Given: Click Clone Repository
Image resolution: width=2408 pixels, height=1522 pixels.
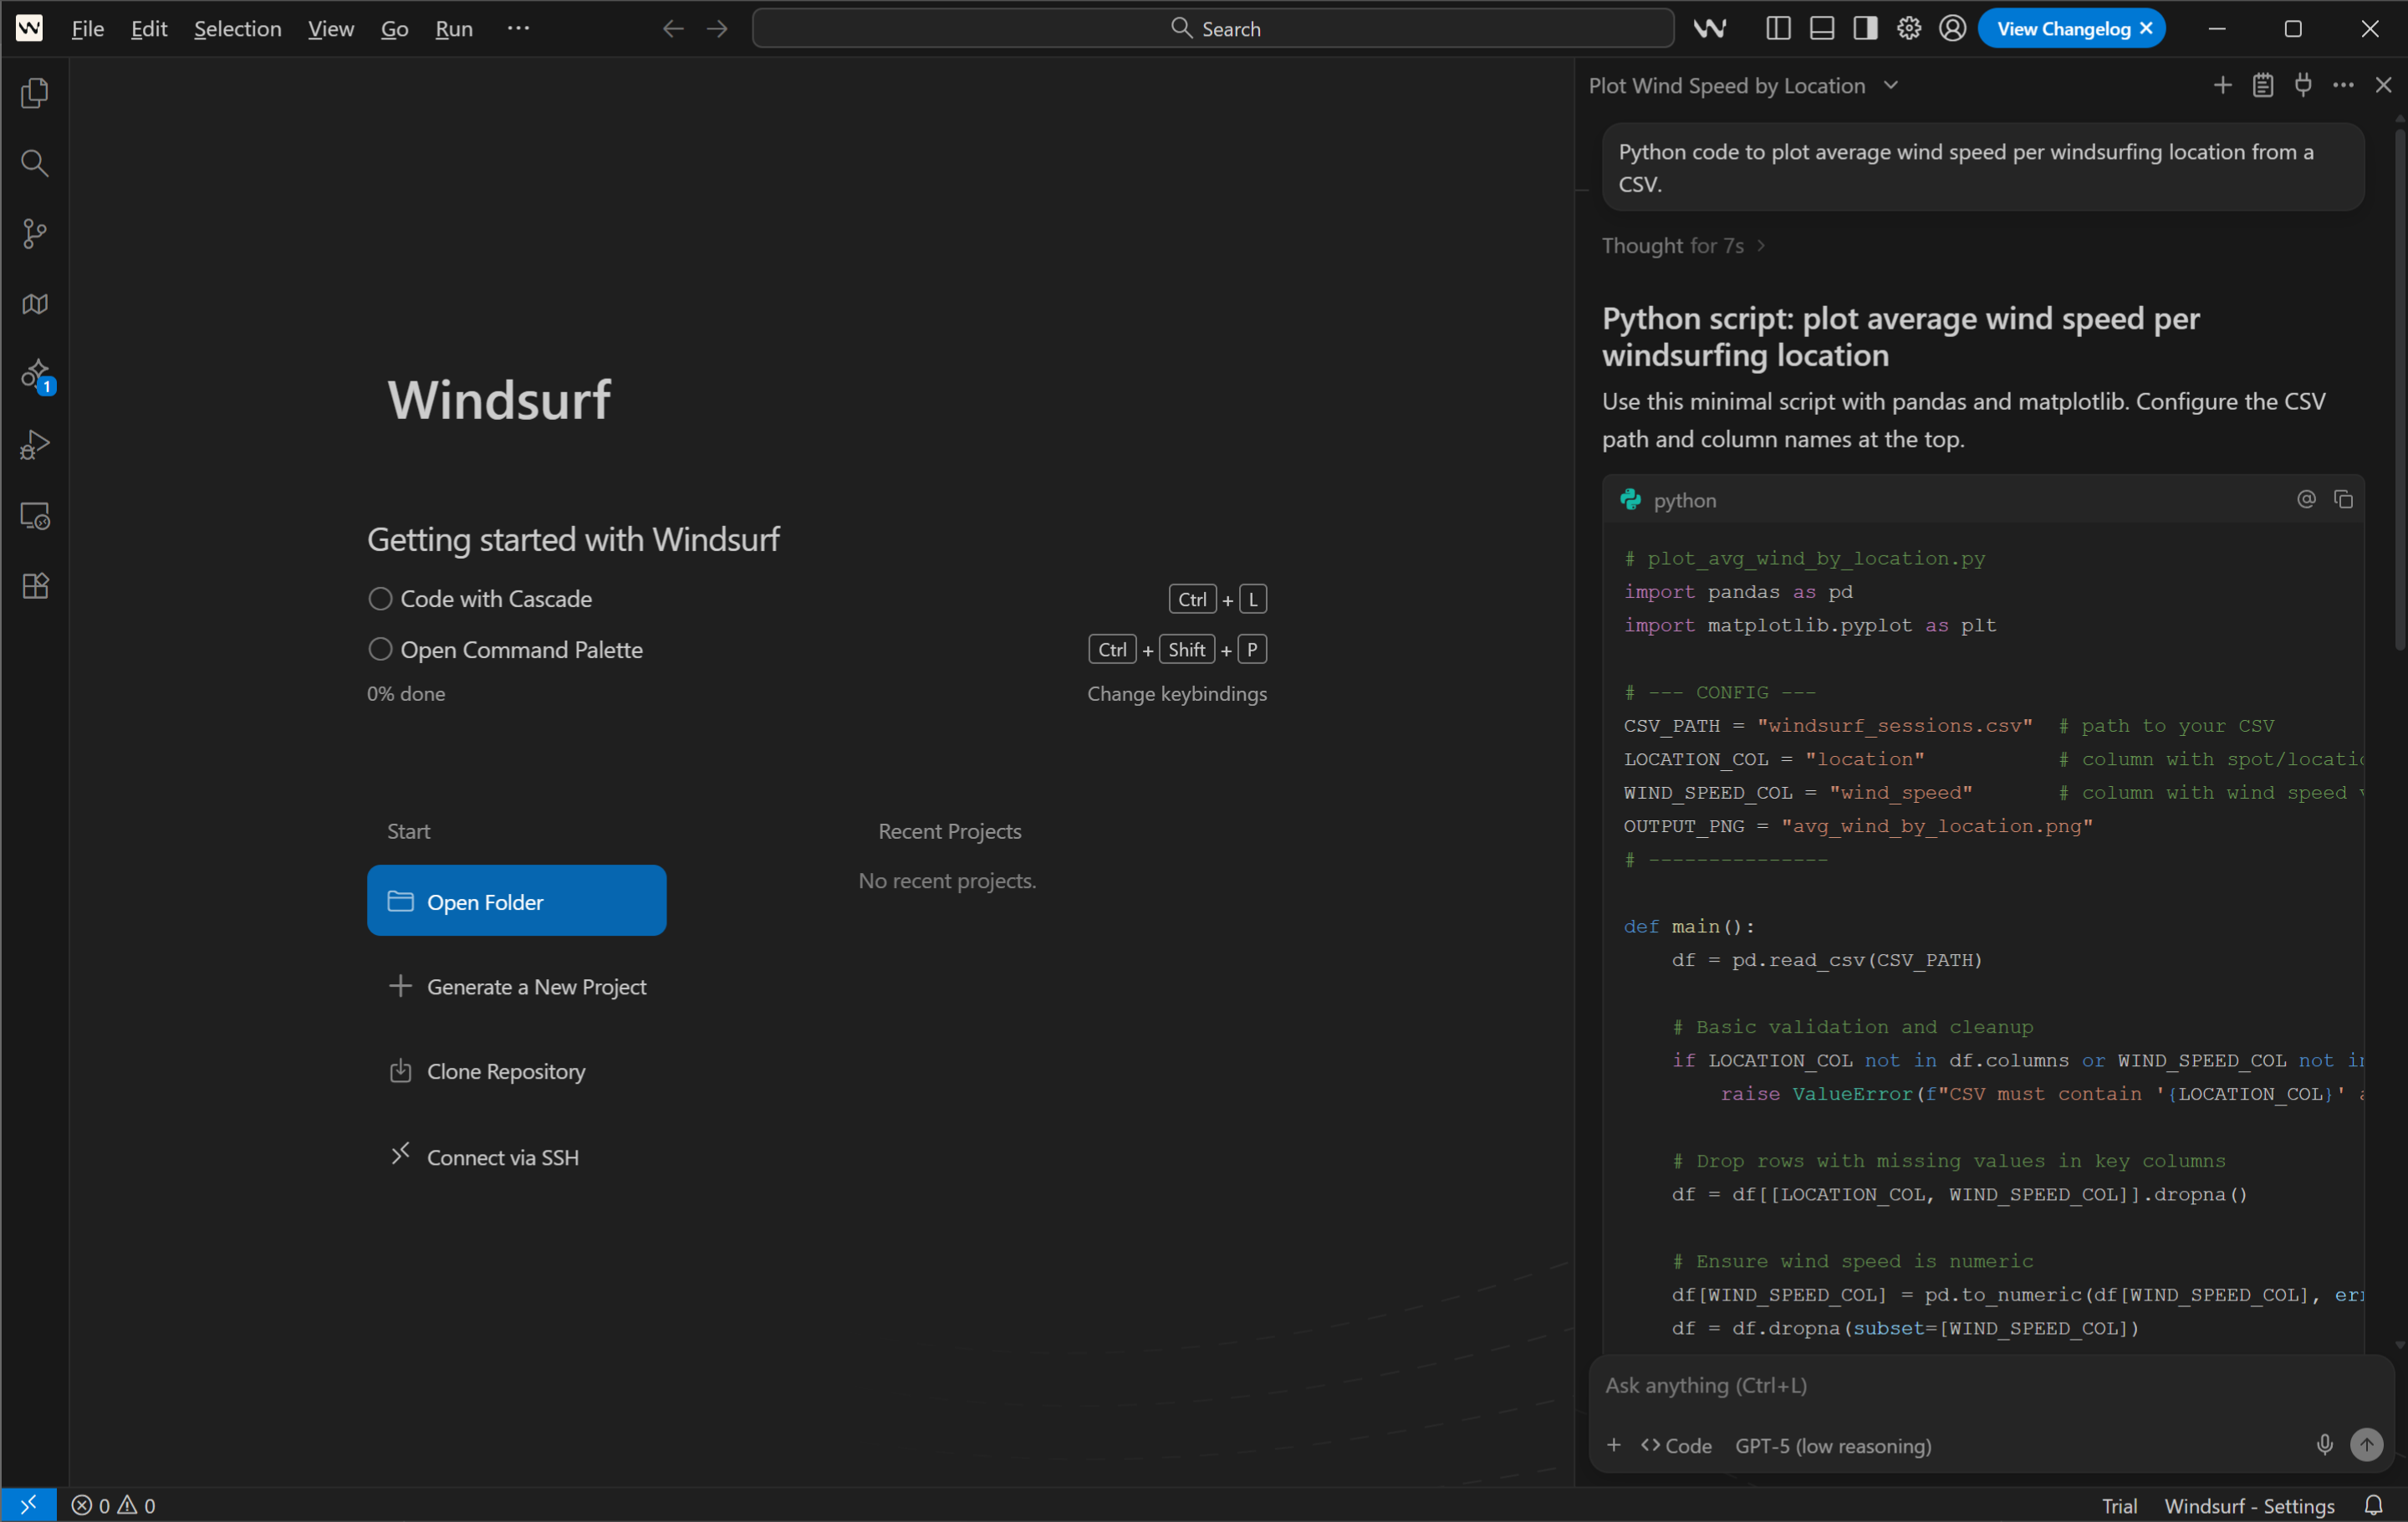Looking at the screenshot, I should 487,1071.
